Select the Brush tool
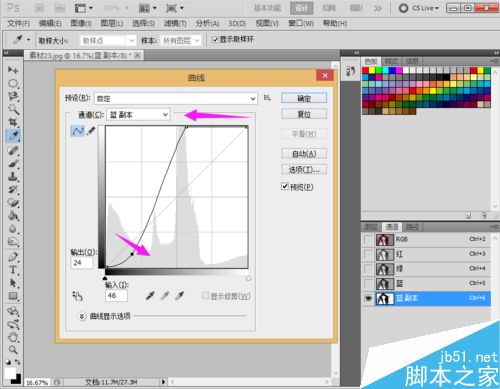Screen dimensions: 500x389 pyautogui.click(x=13, y=163)
